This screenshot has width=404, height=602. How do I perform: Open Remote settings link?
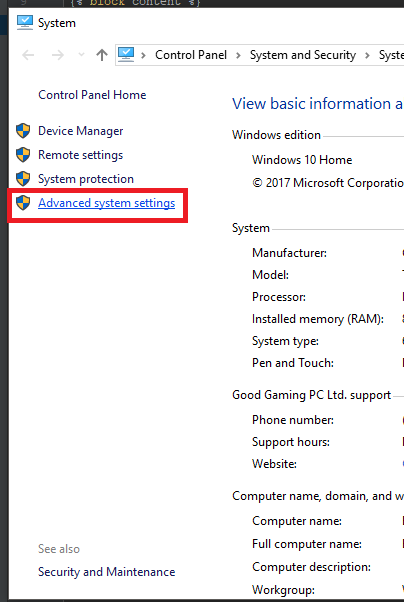click(81, 155)
